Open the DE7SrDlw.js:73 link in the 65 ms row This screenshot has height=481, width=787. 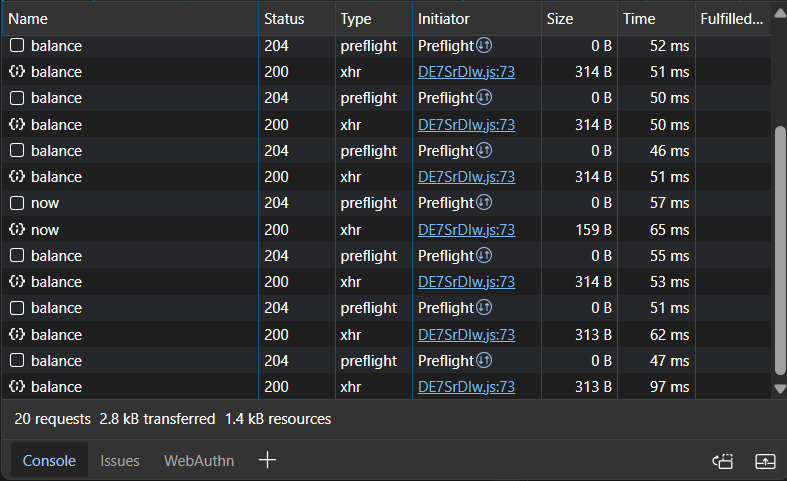(x=466, y=229)
